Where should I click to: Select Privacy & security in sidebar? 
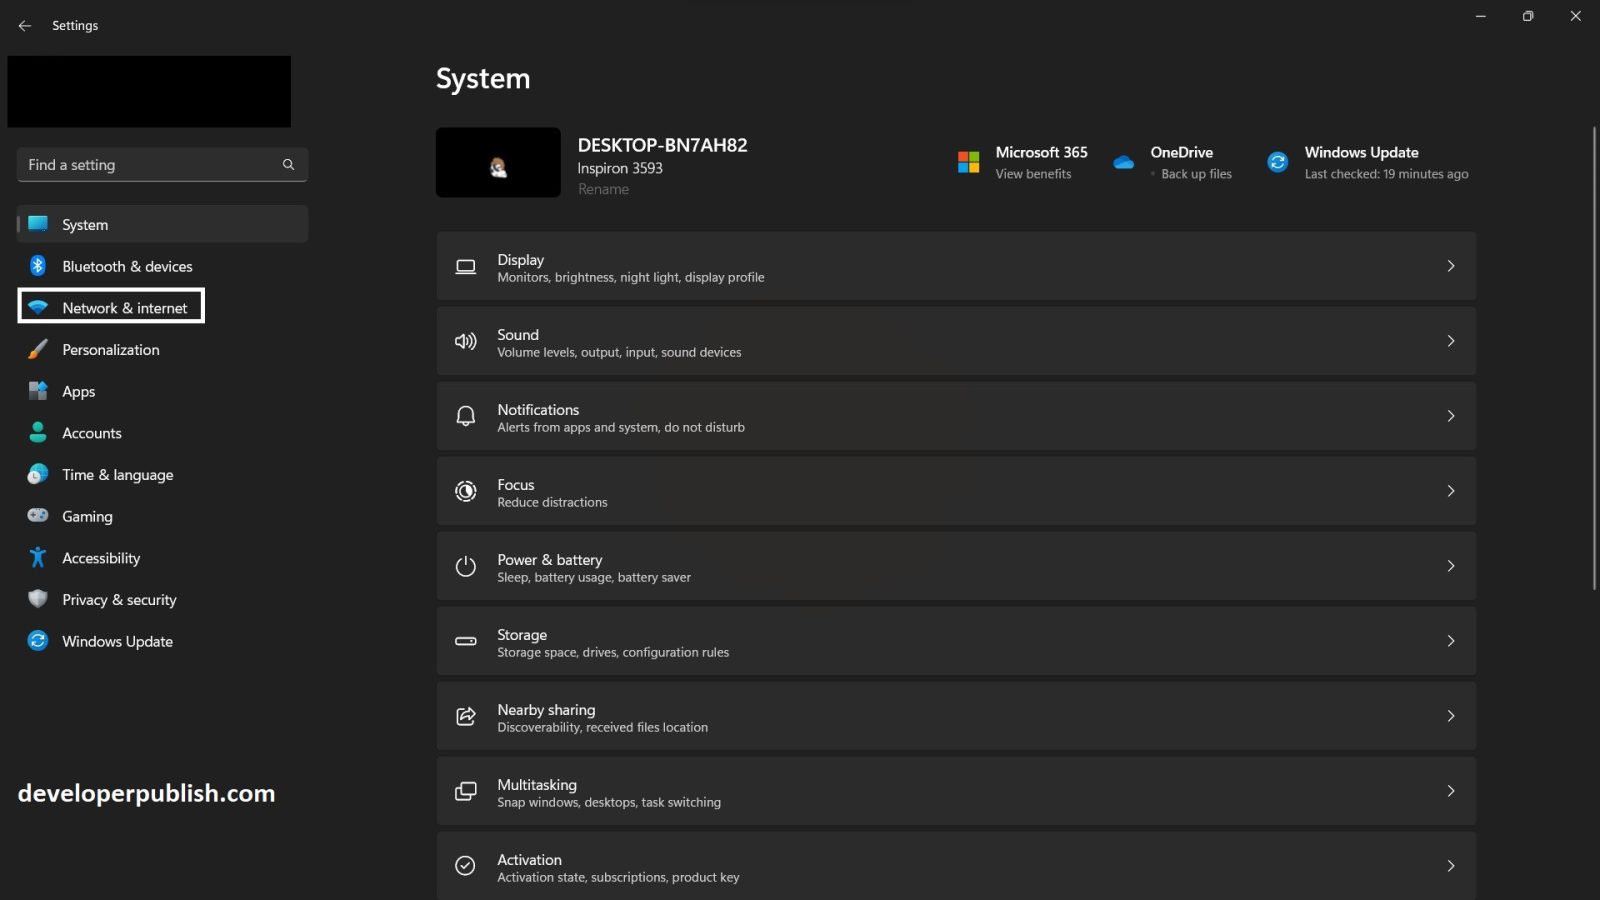point(162,600)
